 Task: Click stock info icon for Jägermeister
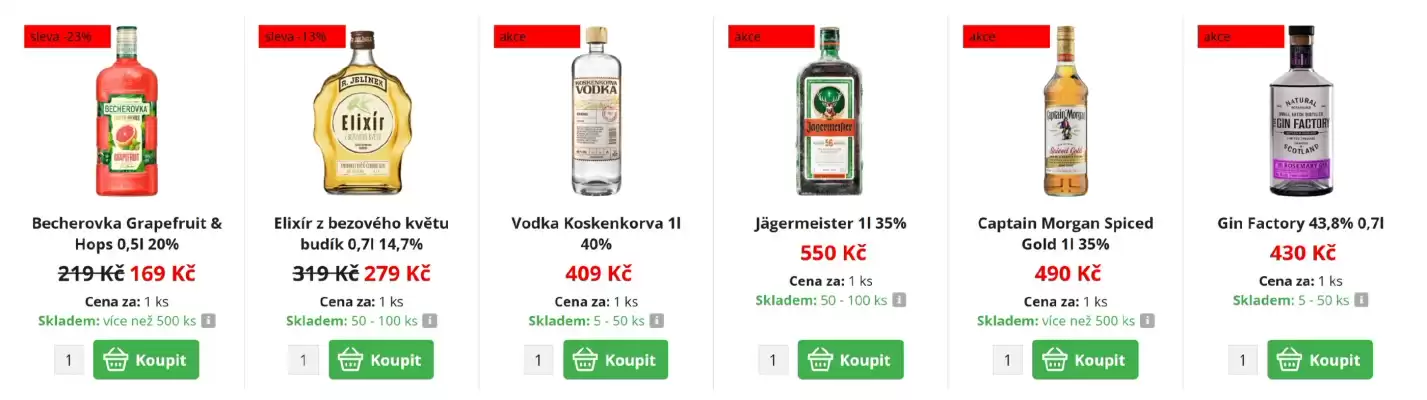pos(899,300)
